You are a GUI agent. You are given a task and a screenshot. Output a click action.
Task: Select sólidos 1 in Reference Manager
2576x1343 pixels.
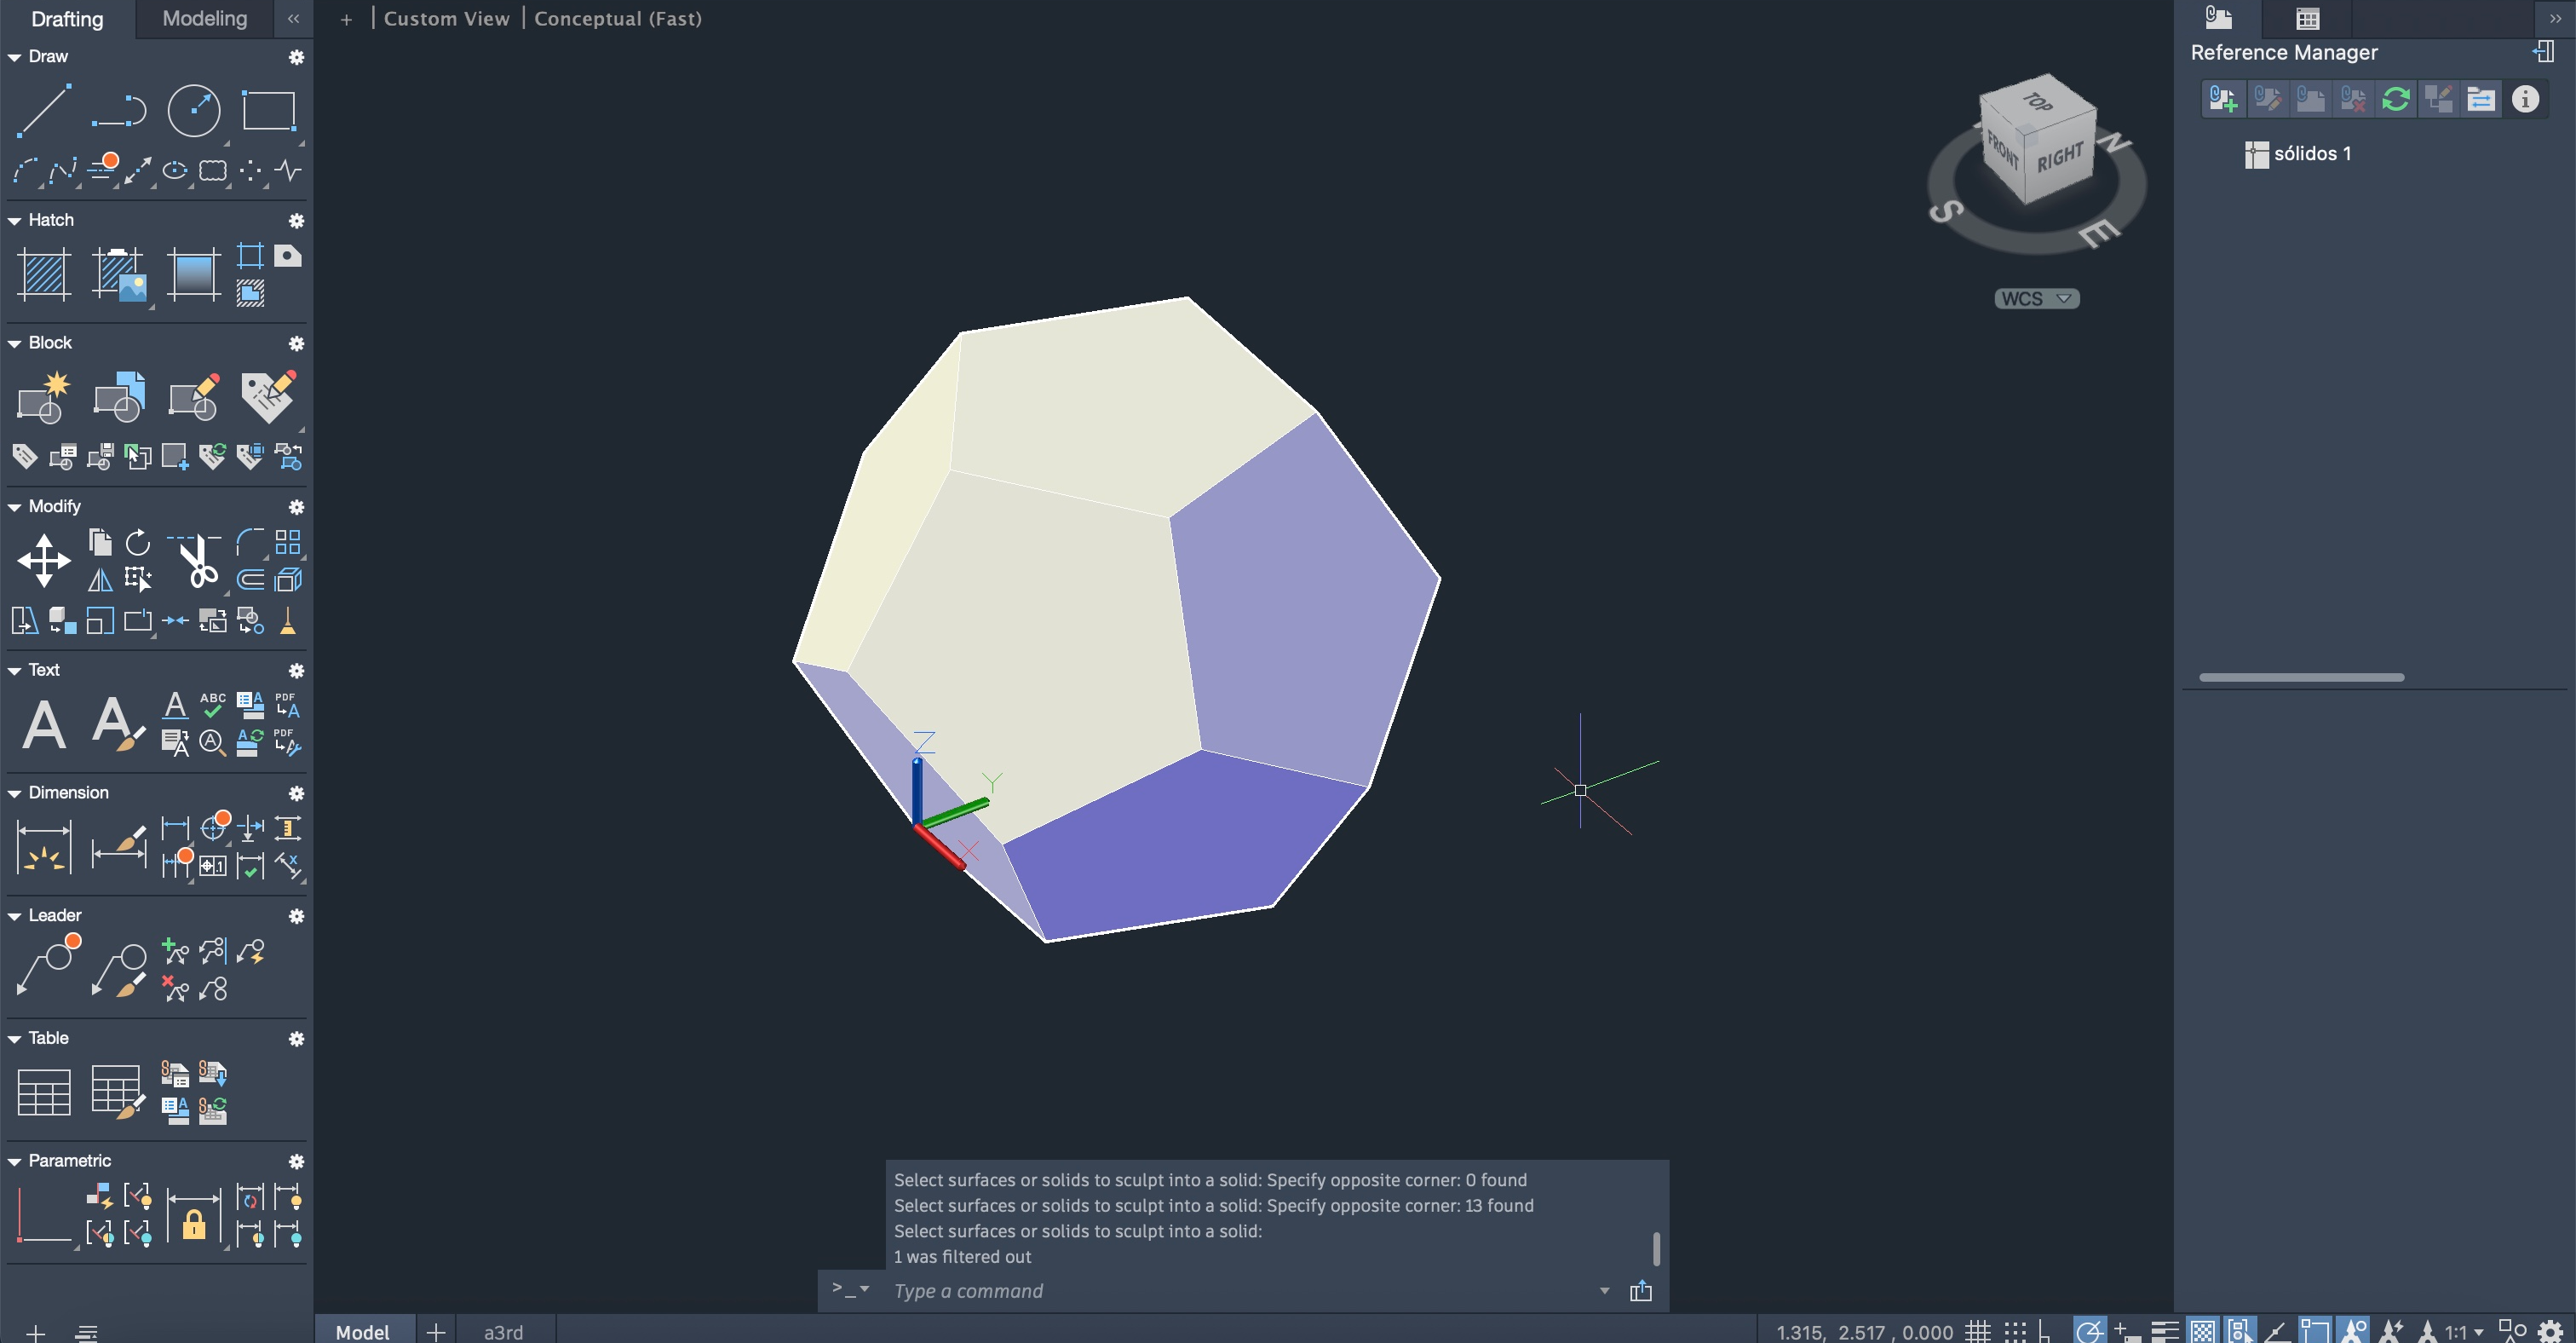tap(2311, 153)
